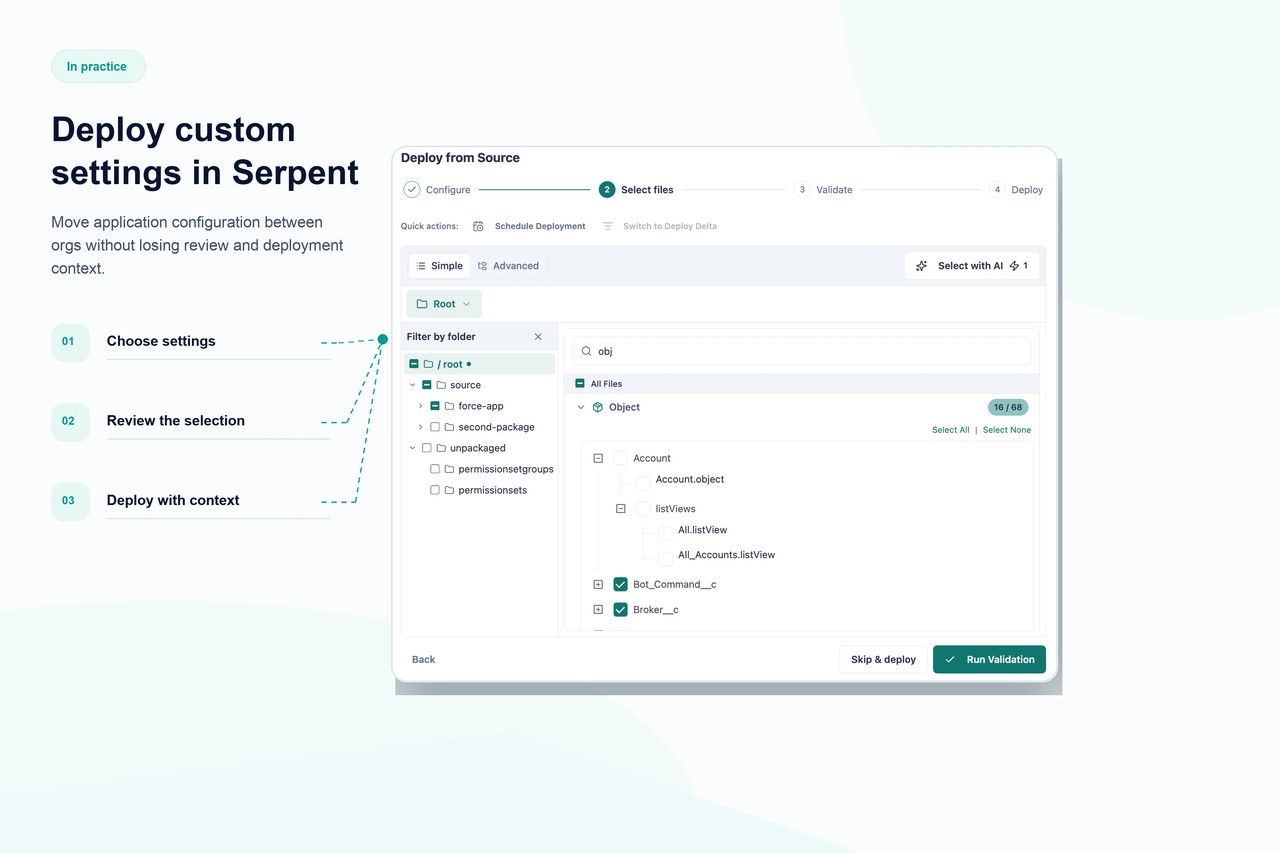Check the All_Accounts.listView checkbox

pyautogui.click(x=665, y=558)
